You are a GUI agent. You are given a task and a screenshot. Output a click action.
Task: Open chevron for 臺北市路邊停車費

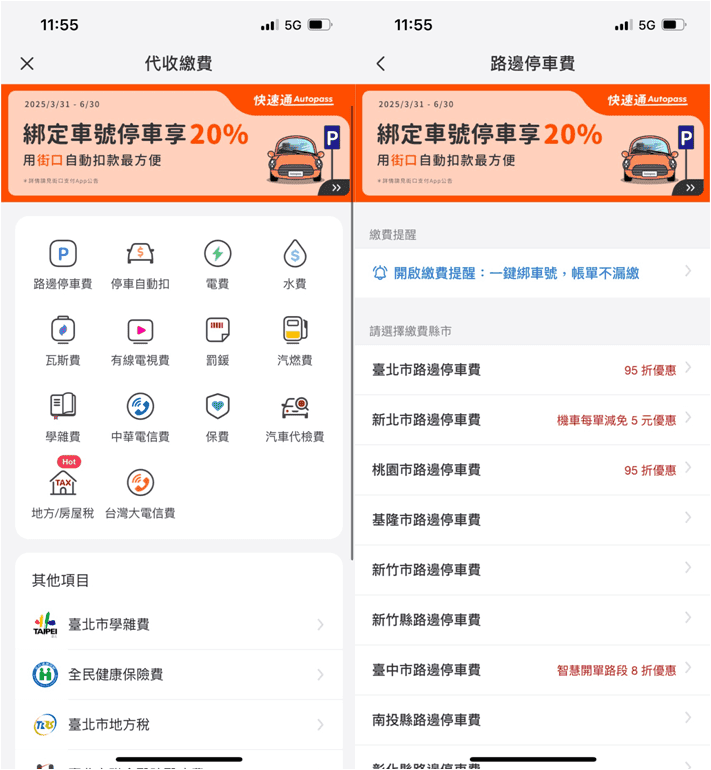[x=688, y=368]
